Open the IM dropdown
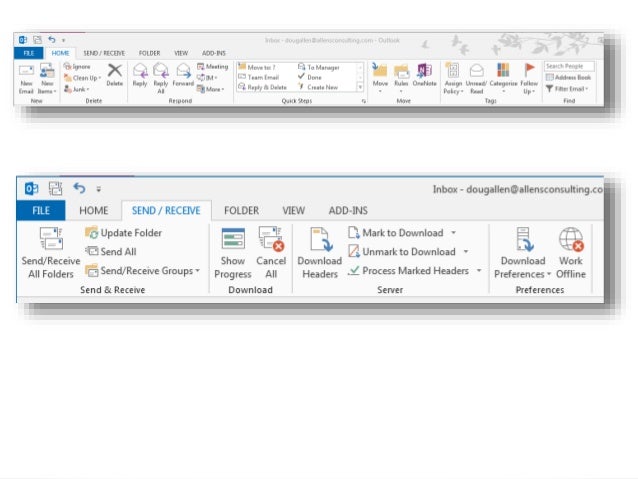The width and height of the screenshot is (638, 479). pyautogui.click(x=207, y=78)
